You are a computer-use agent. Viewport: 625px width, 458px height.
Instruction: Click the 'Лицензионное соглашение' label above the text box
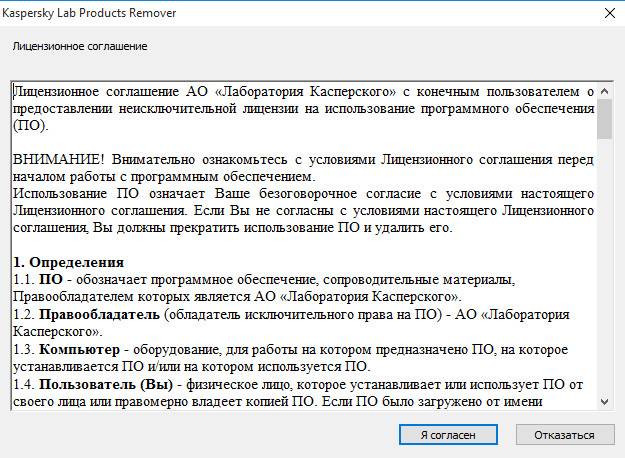pos(80,46)
